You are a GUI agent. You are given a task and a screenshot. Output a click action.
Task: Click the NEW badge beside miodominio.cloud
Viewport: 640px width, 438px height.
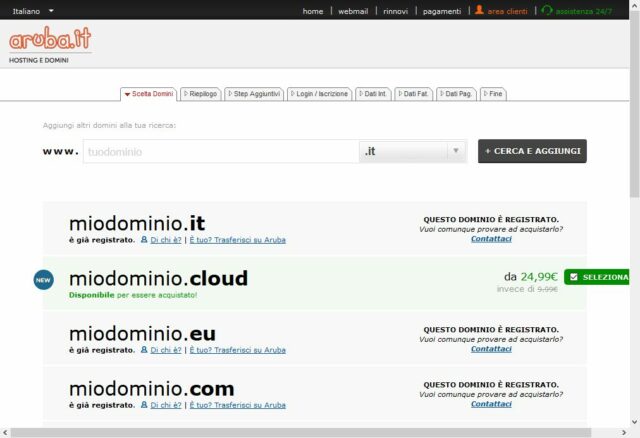(x=44, y=279)
